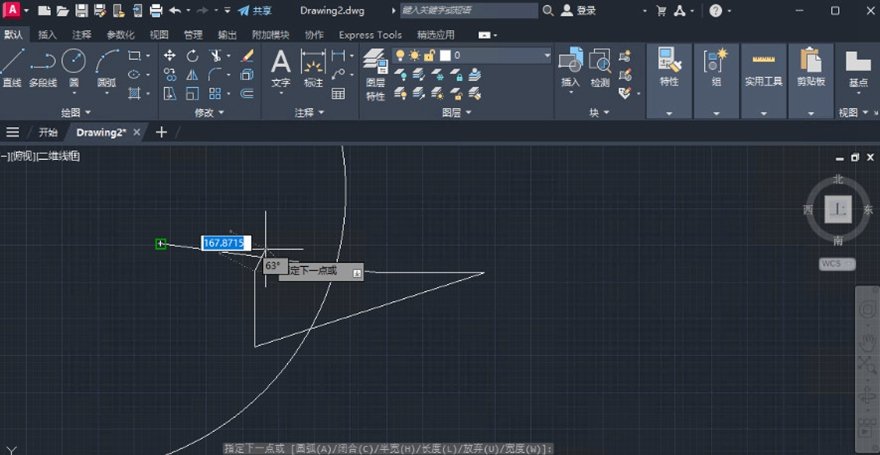Open 图层特性 layer properties manager

(x=375, y=74)
